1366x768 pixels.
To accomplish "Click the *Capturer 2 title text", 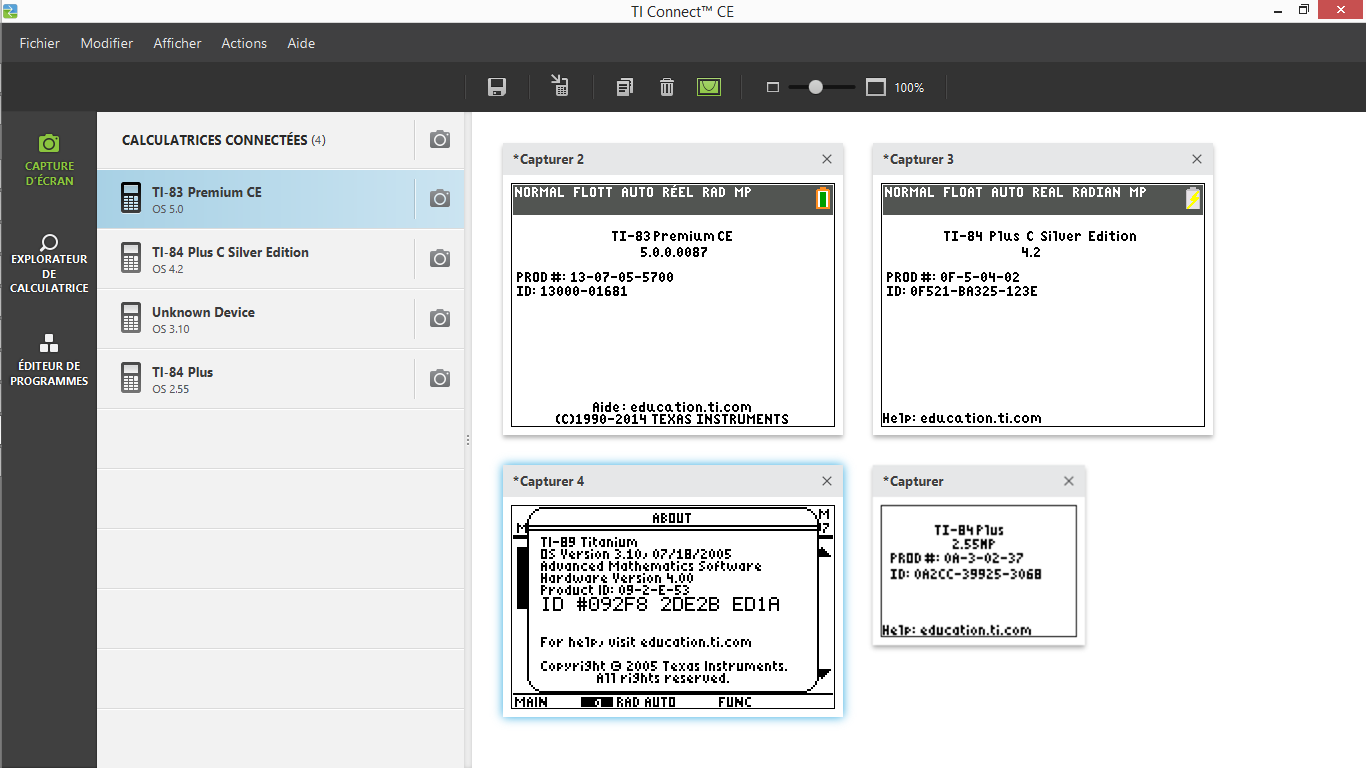I will (x=548, y=159).
